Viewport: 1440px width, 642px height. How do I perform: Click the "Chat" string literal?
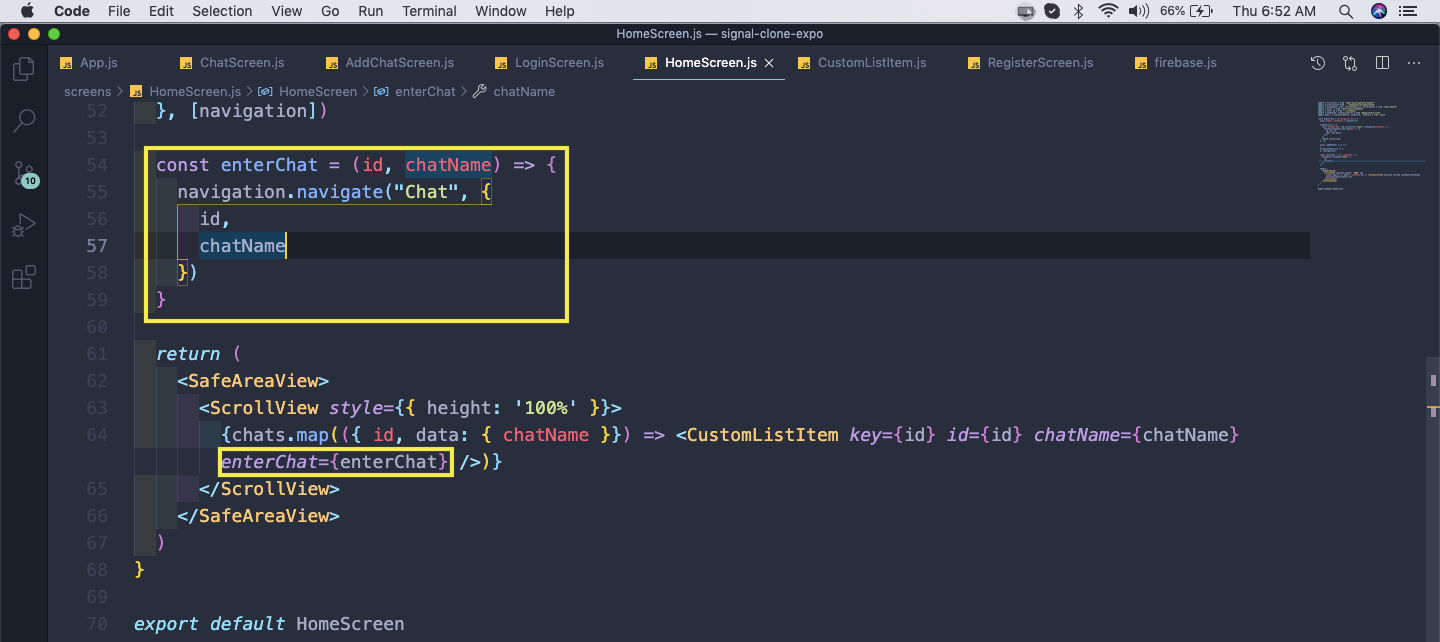tap(425, 192)
